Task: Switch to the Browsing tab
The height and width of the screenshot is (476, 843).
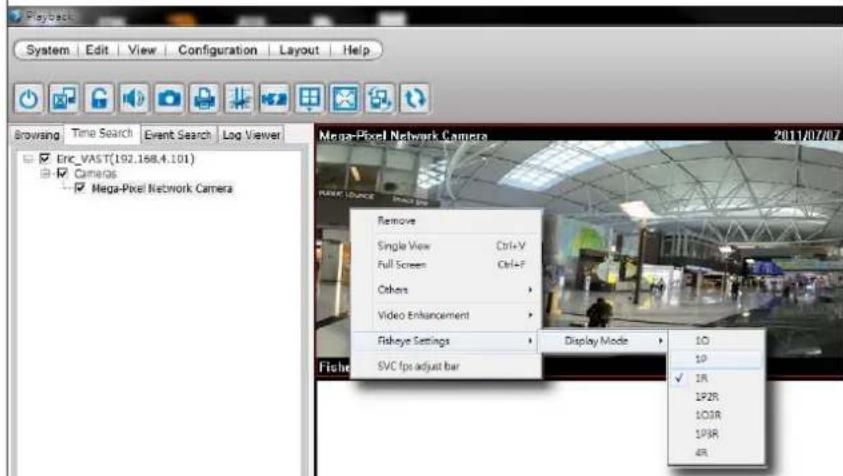Action: point(37,134)
